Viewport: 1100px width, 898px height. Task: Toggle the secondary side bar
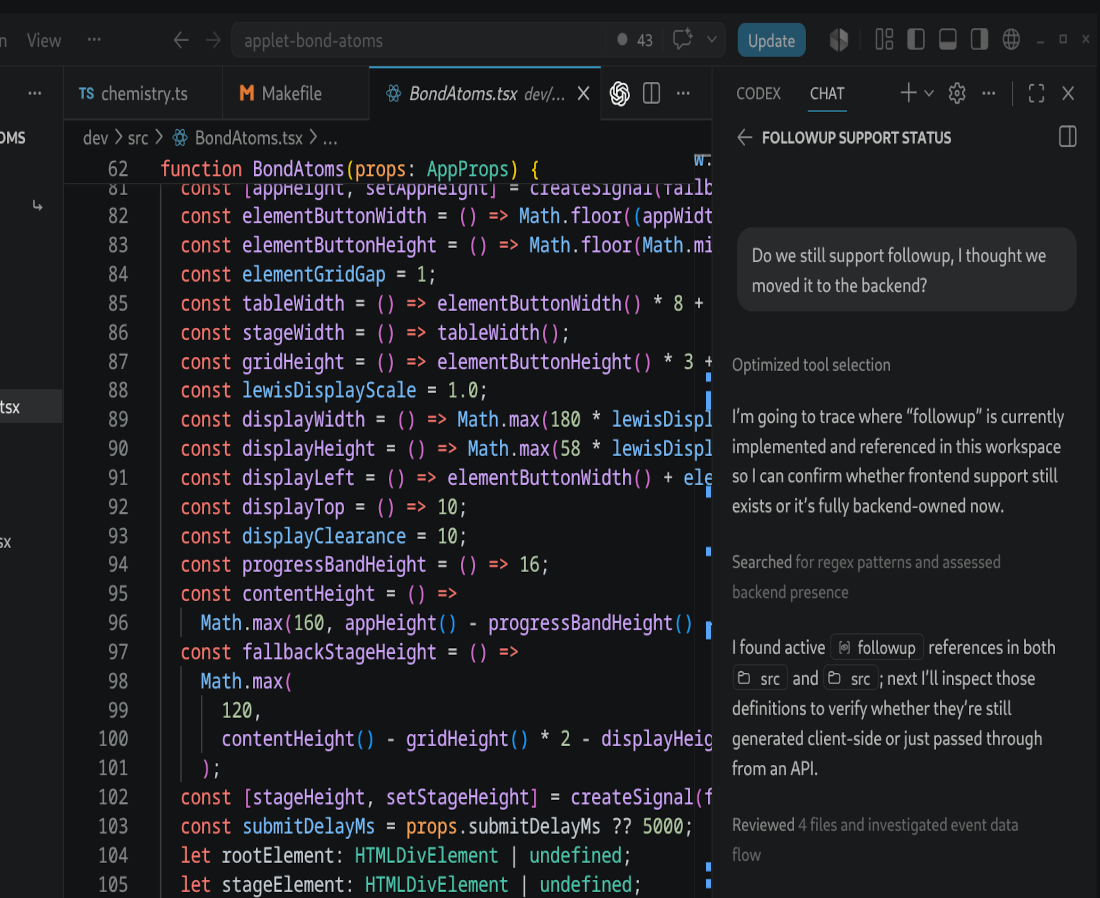tap(979, 40)
